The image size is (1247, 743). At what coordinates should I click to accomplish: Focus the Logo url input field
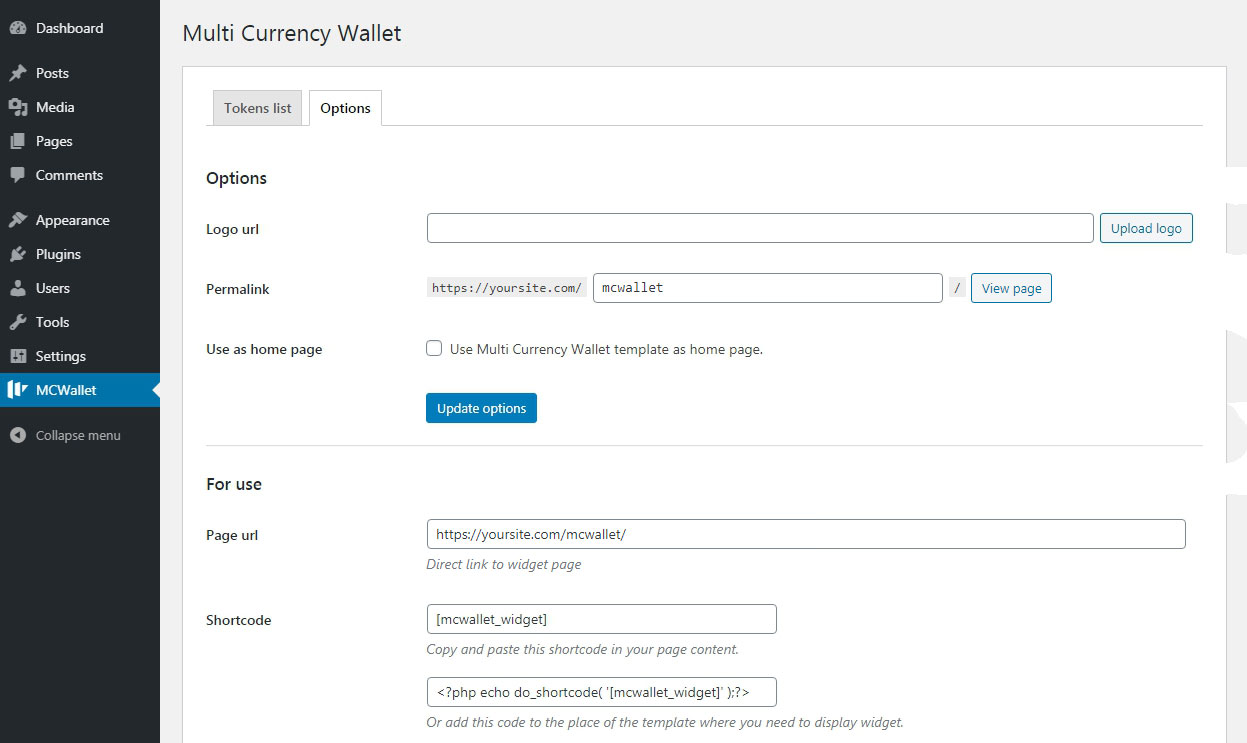[x=760, y=228]
